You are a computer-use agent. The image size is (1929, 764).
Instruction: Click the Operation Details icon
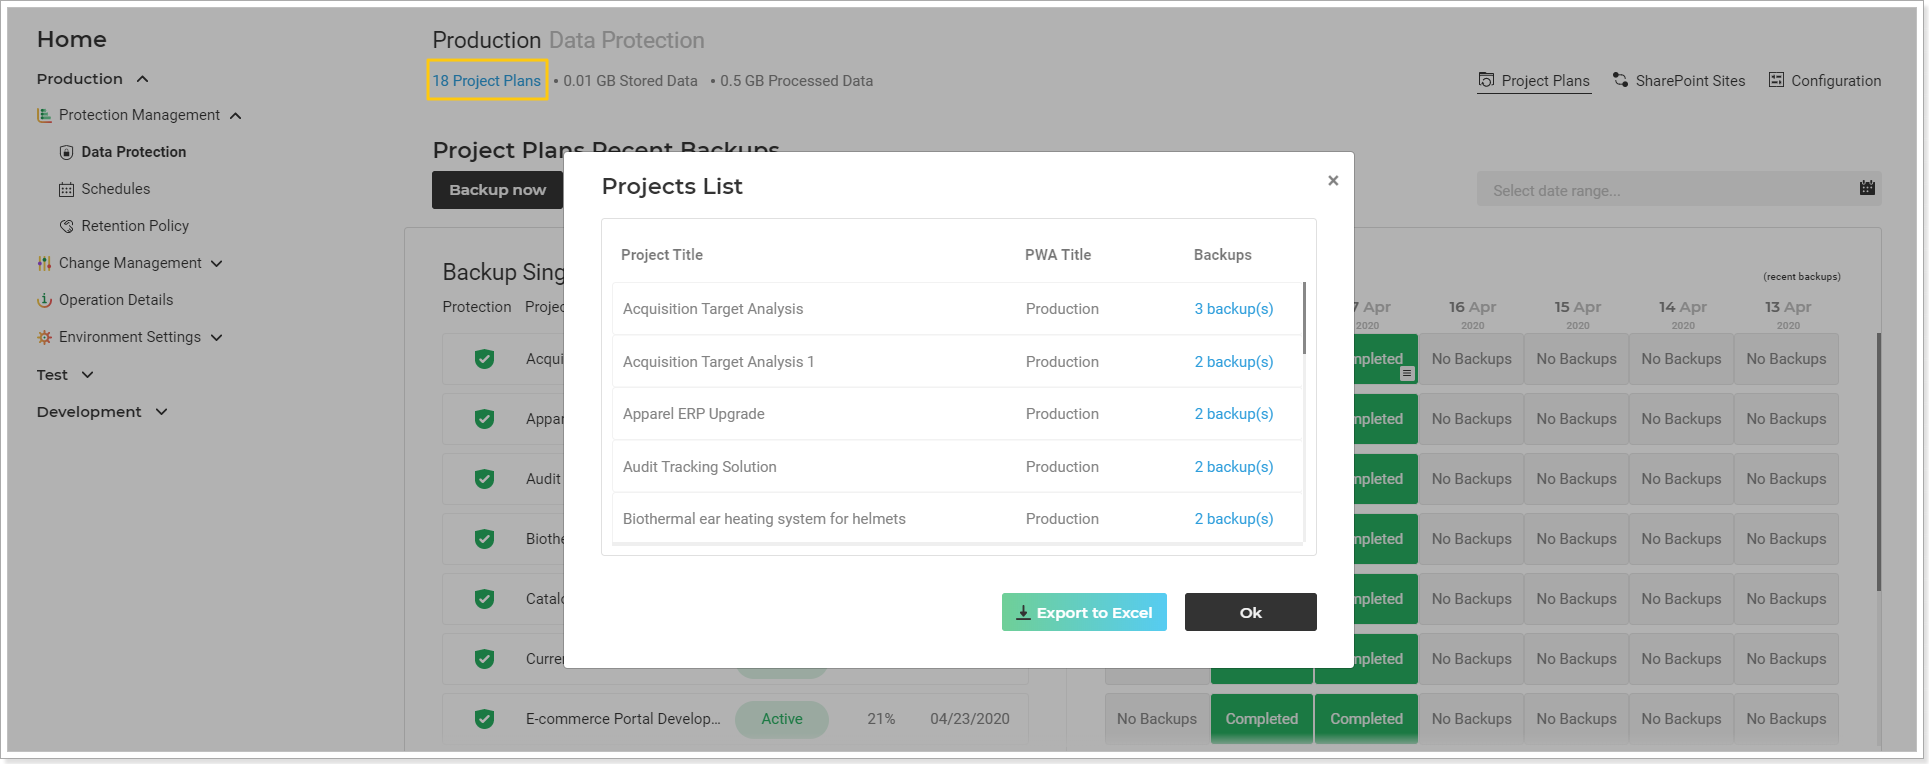click(44, 300)
